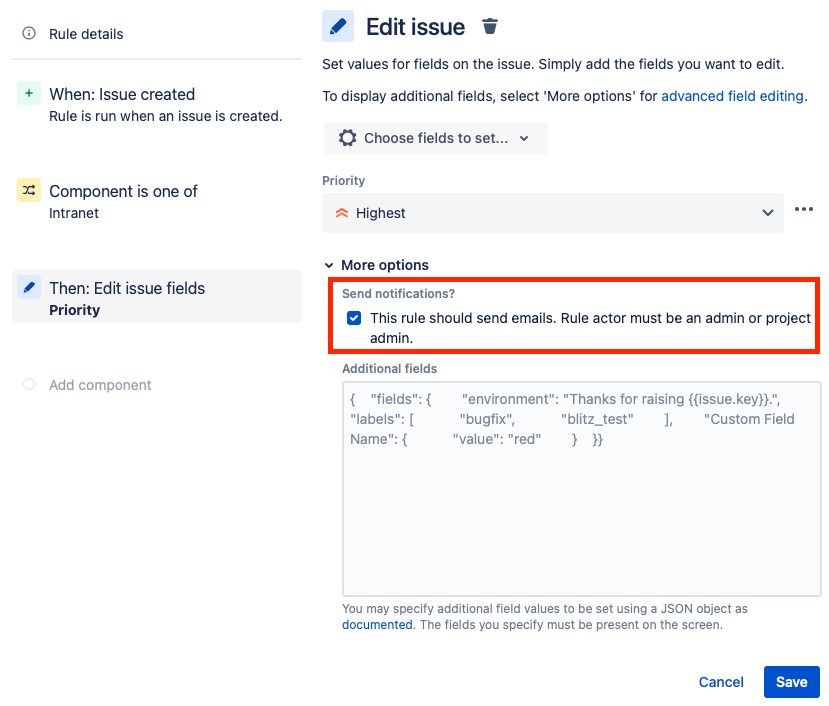Click the branch icon beside Component condition

pyautogui.click(x=27, y=189)
